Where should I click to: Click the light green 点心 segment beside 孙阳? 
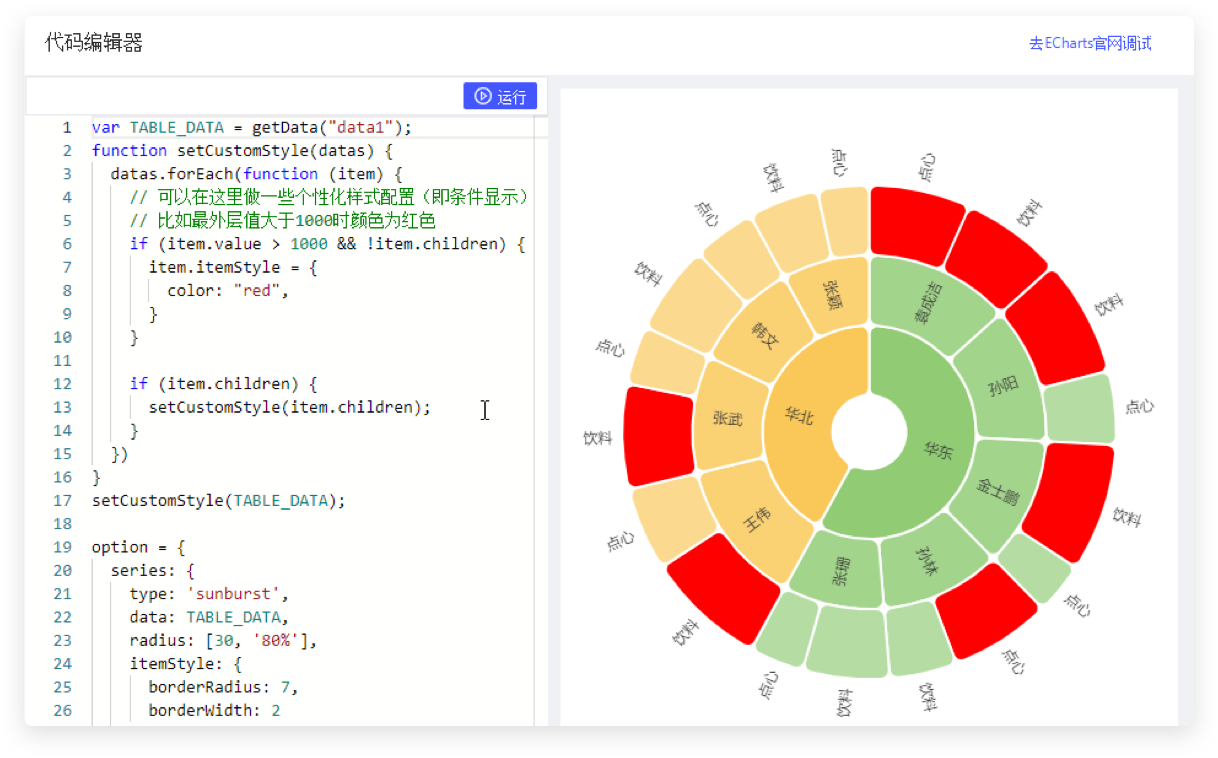pyautogui.click(x=1080, y=409)
